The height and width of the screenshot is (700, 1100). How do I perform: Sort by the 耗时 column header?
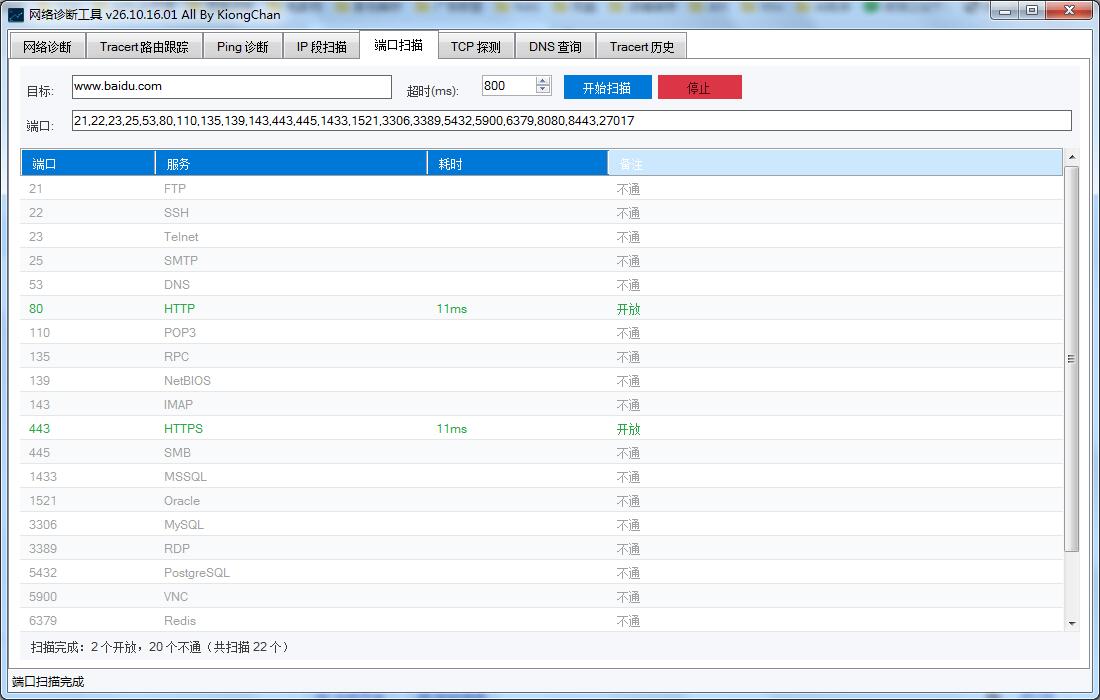518,163
